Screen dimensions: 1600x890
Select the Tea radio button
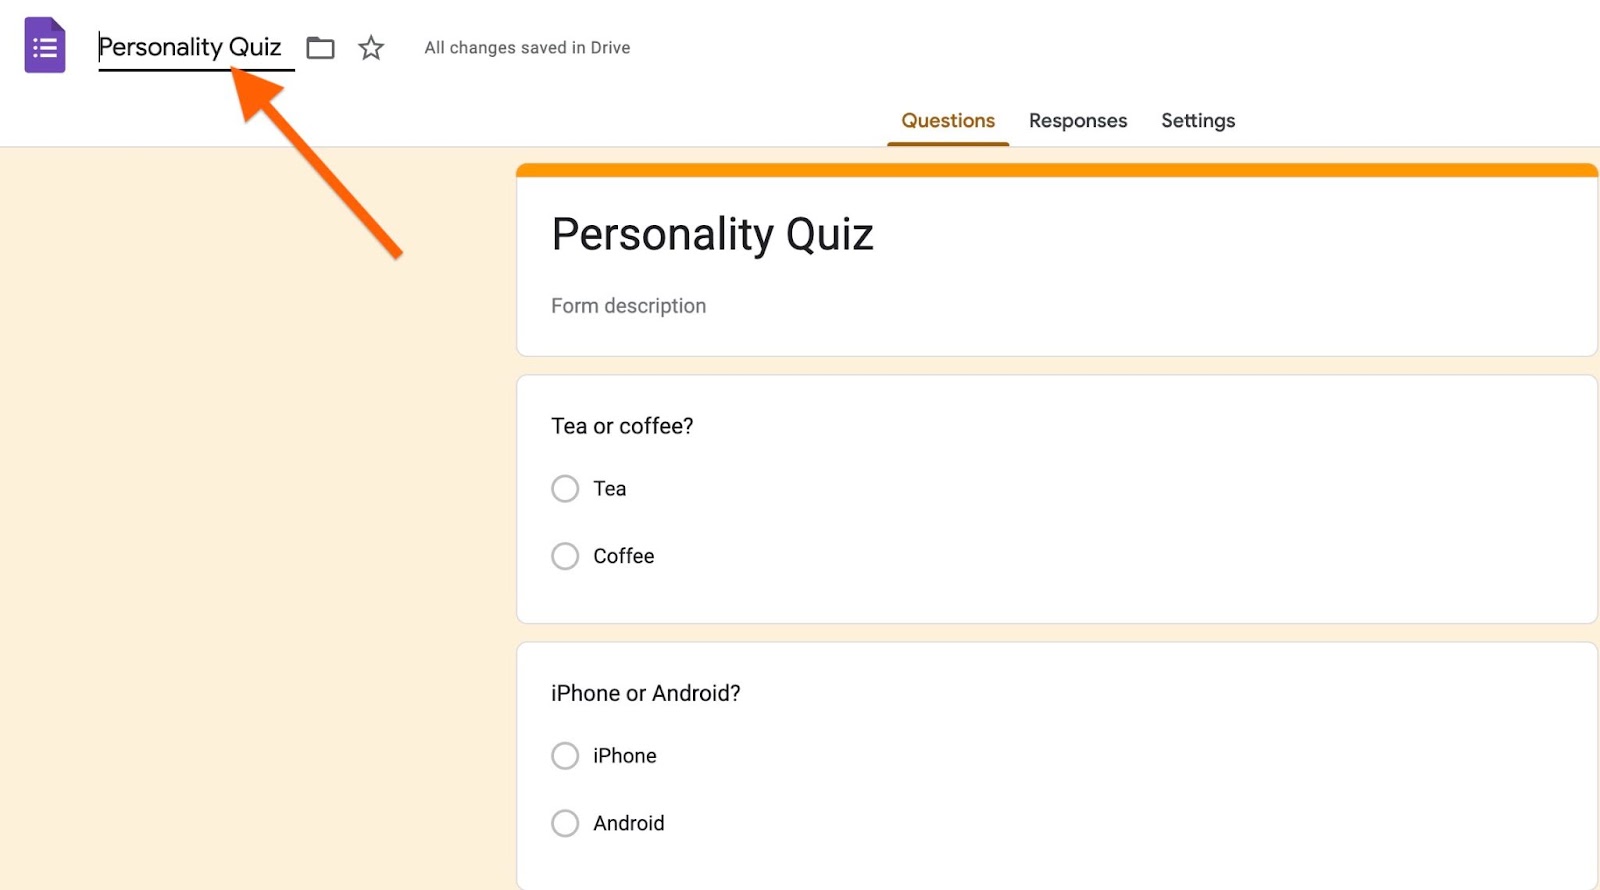point(565,489)
